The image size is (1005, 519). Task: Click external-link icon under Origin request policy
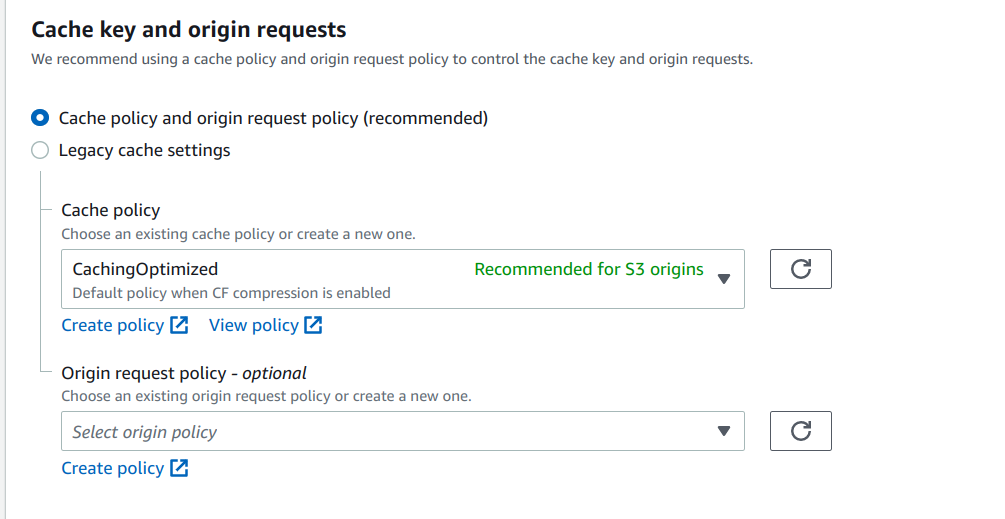179,468
